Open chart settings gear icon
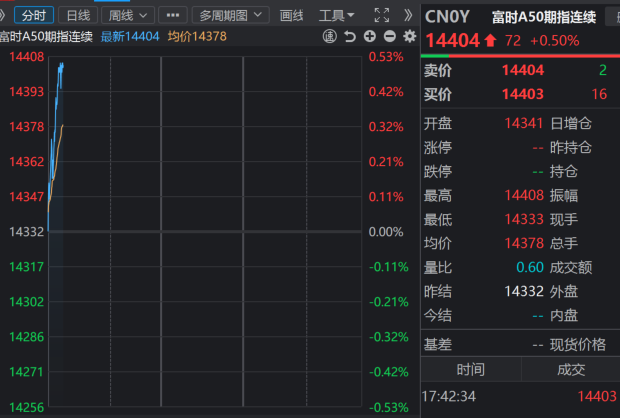Image resolution: width=620 pixels, height=418 pixels. [410, 36]
